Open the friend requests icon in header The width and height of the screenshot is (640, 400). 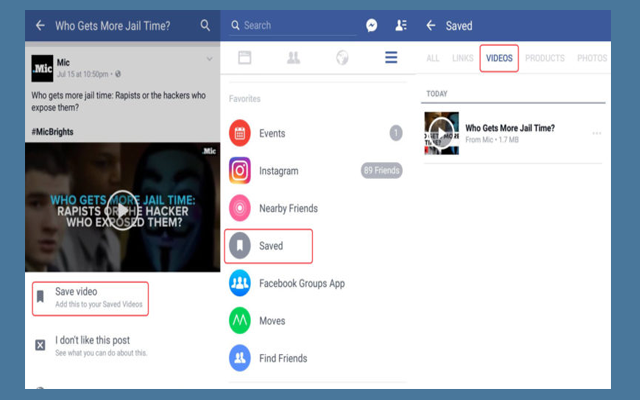[x=401, y=25]
